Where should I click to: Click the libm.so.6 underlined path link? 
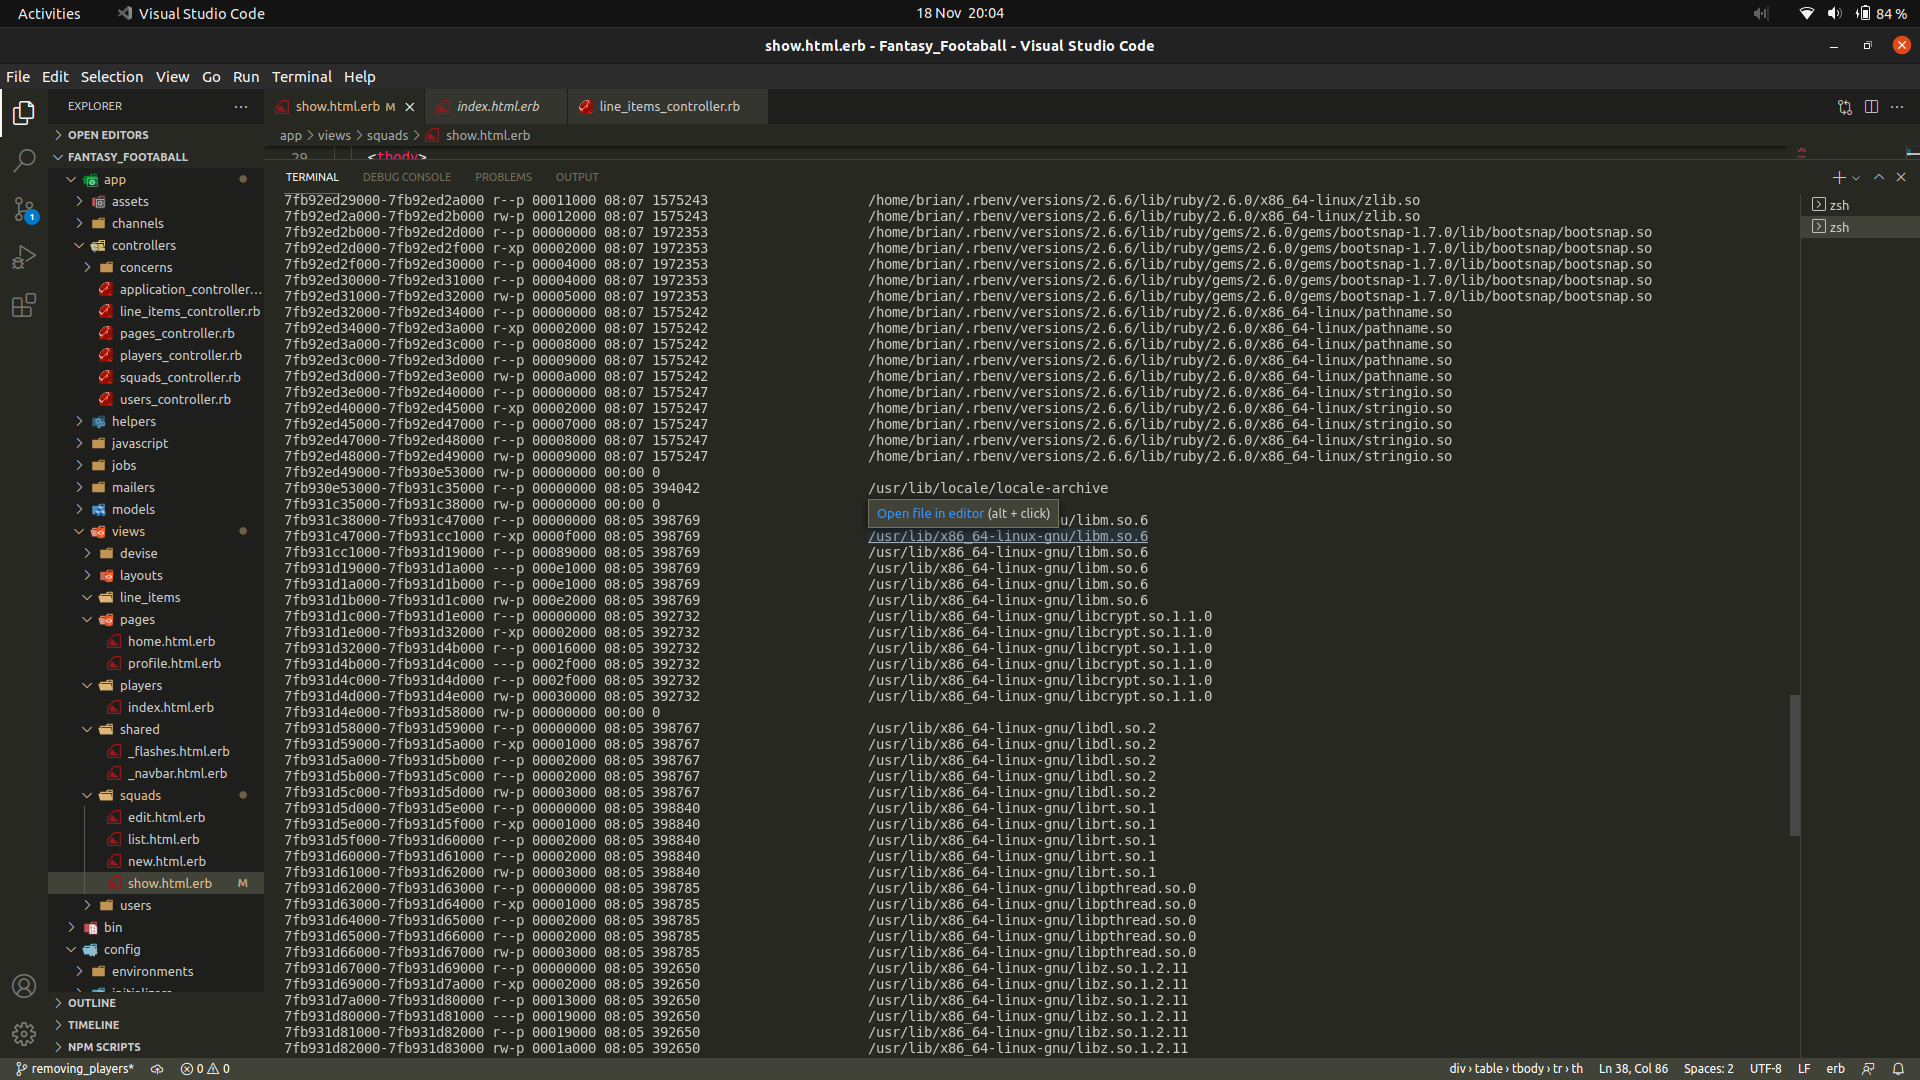point(1007,536)
